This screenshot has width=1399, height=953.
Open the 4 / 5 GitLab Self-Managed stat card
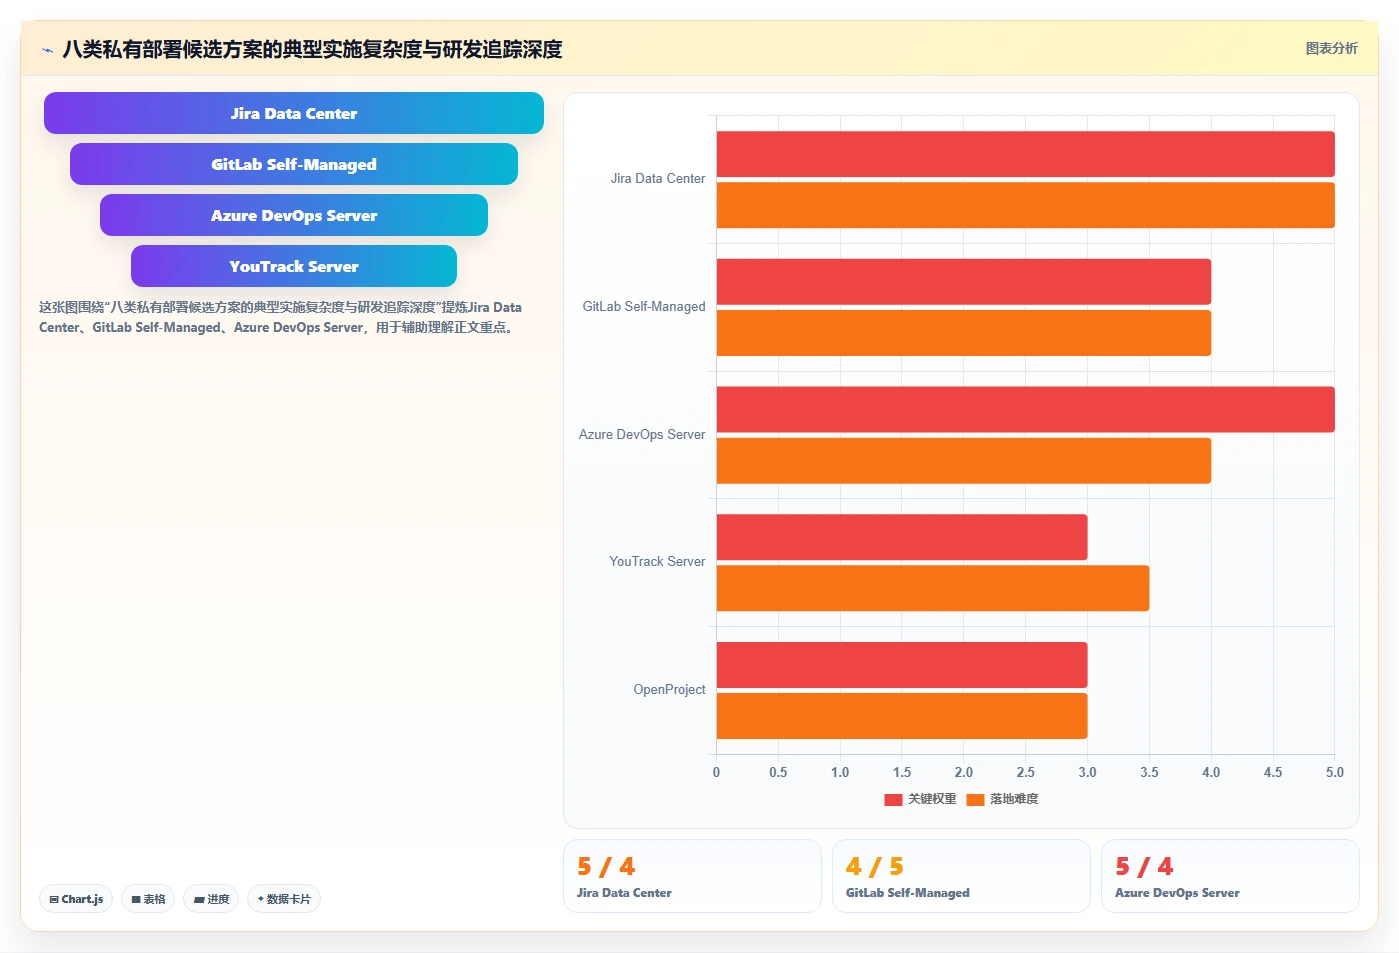(961, 876)
